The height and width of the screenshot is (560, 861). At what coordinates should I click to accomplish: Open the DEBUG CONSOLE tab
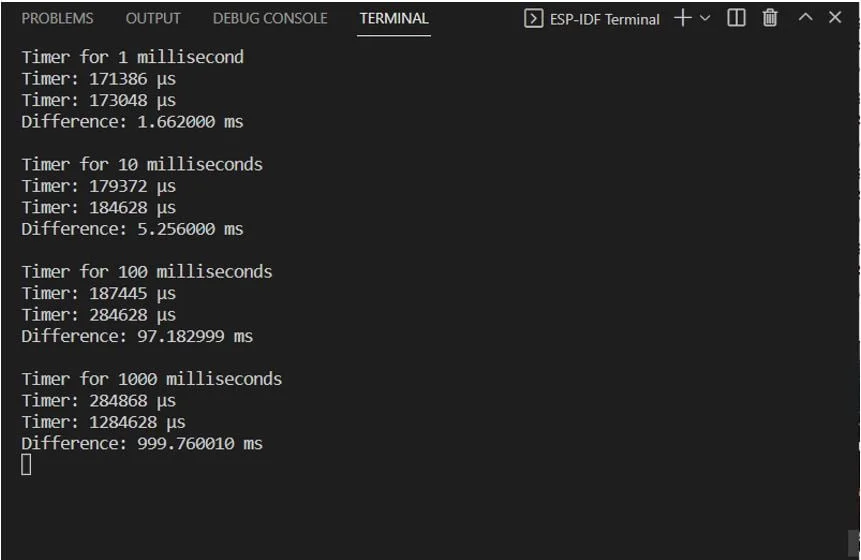click(270, 19)
